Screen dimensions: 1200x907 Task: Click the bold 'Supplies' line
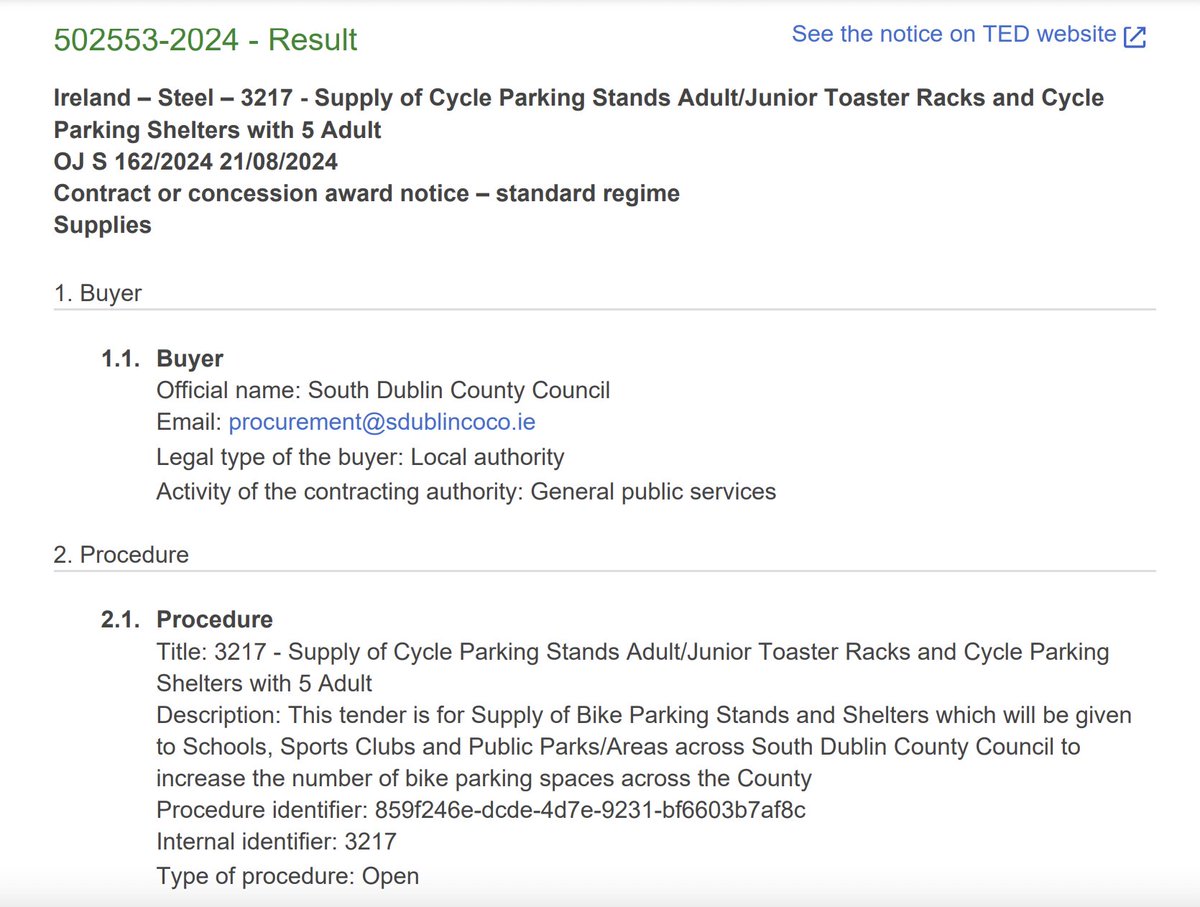click(x=102, y=225)
